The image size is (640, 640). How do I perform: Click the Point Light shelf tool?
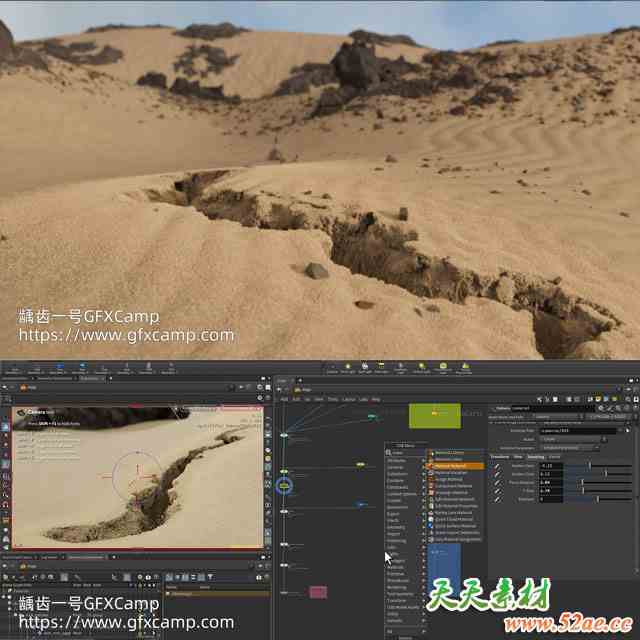[348, 368]
